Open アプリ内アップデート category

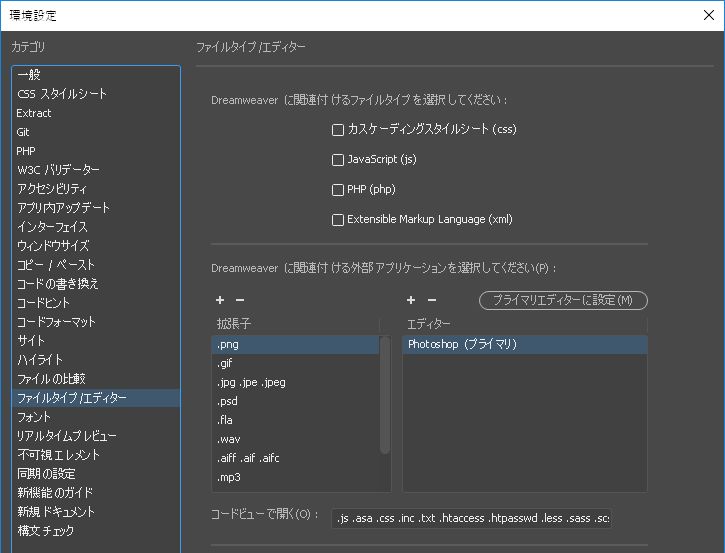pyautogui.click(x=96, y=208)
